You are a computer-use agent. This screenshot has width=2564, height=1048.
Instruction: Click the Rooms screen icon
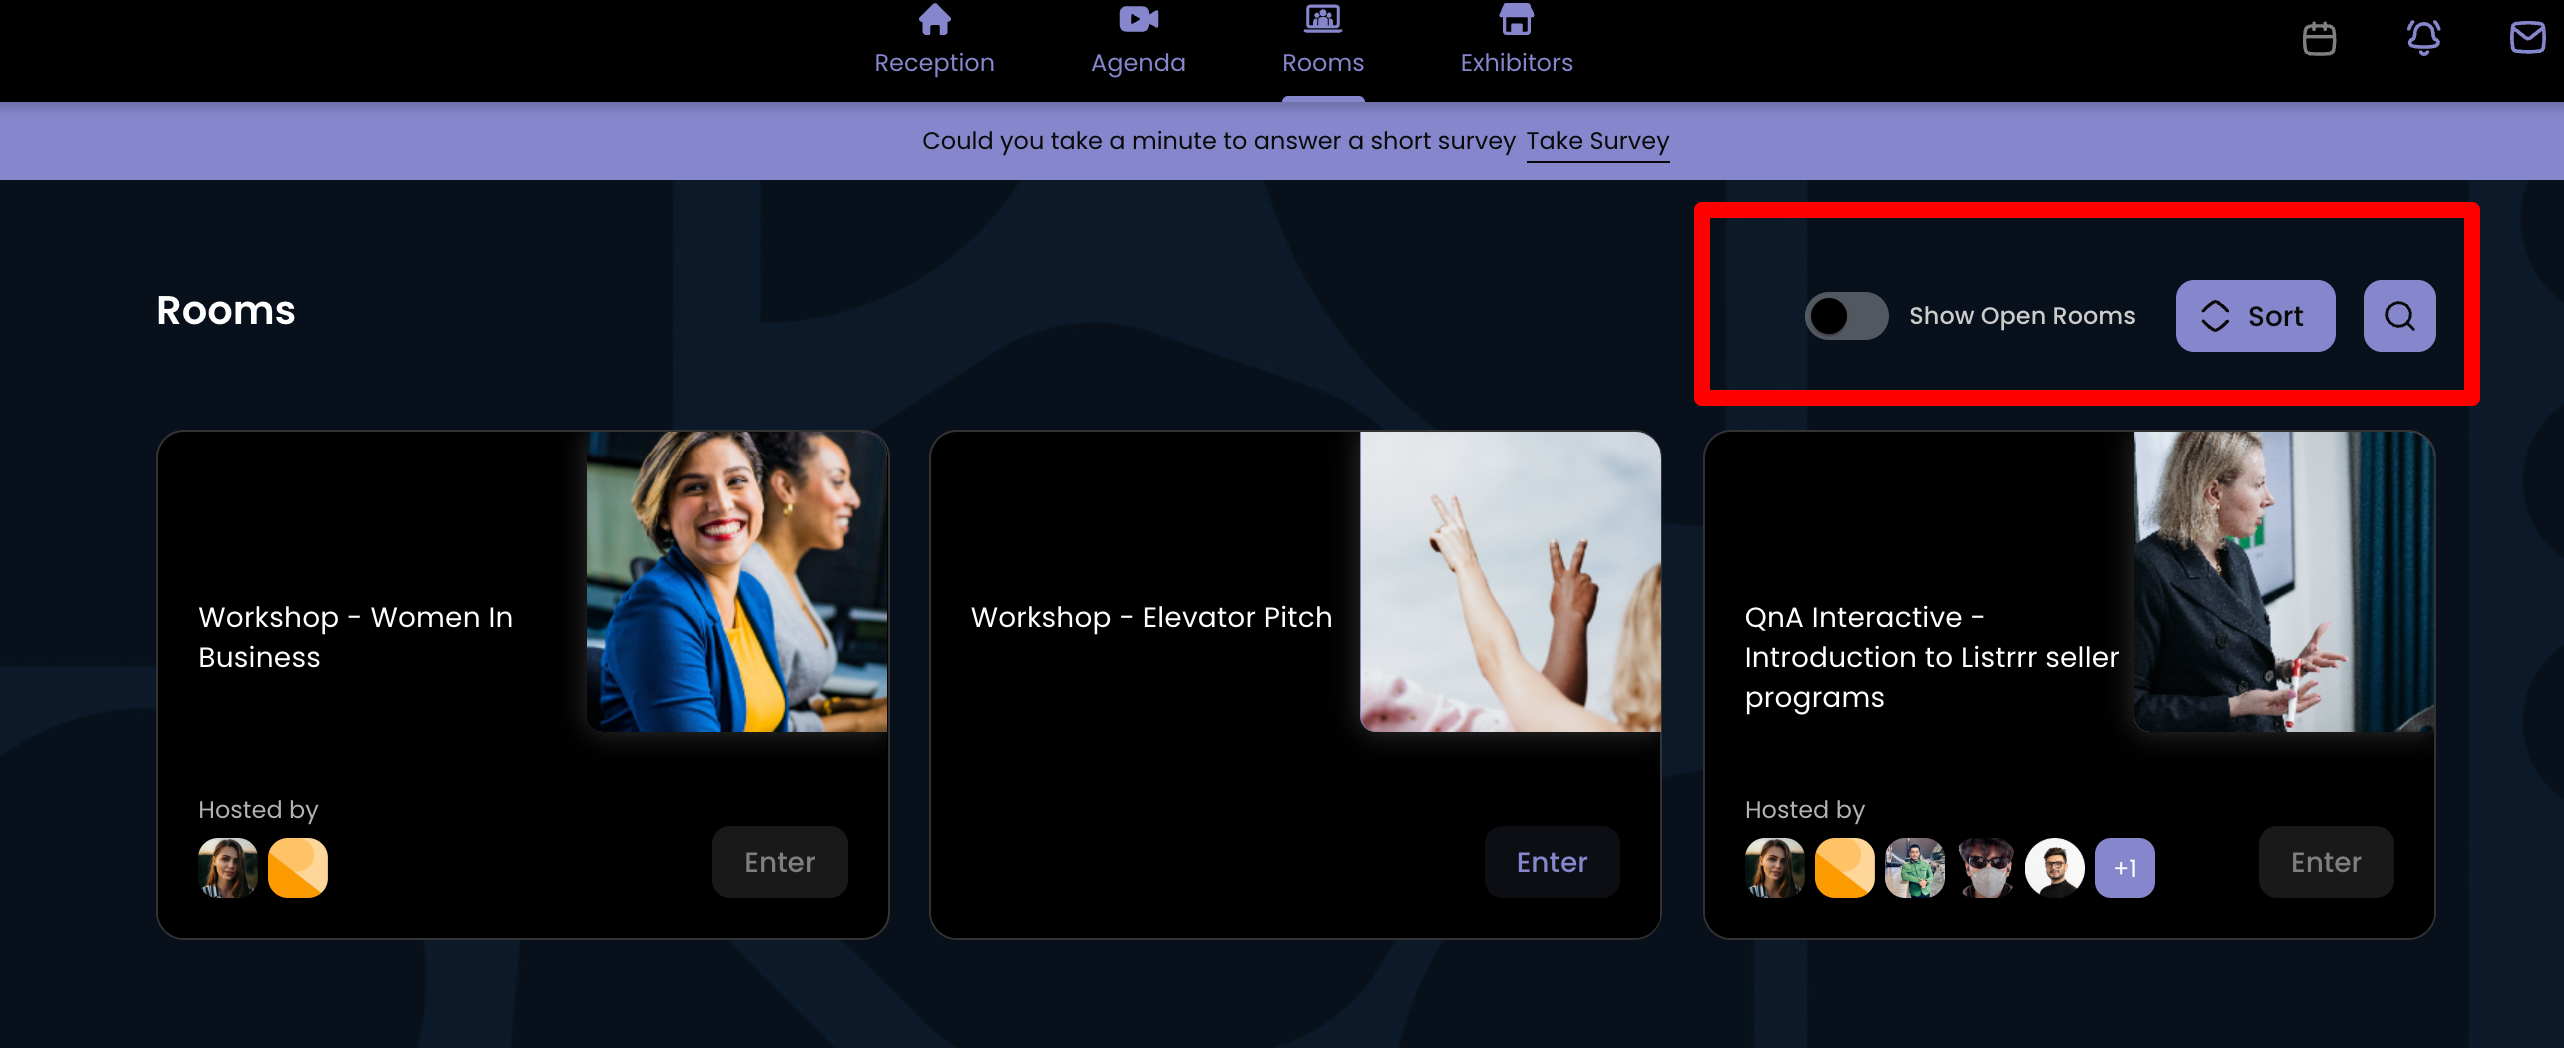coord(1322,19)
